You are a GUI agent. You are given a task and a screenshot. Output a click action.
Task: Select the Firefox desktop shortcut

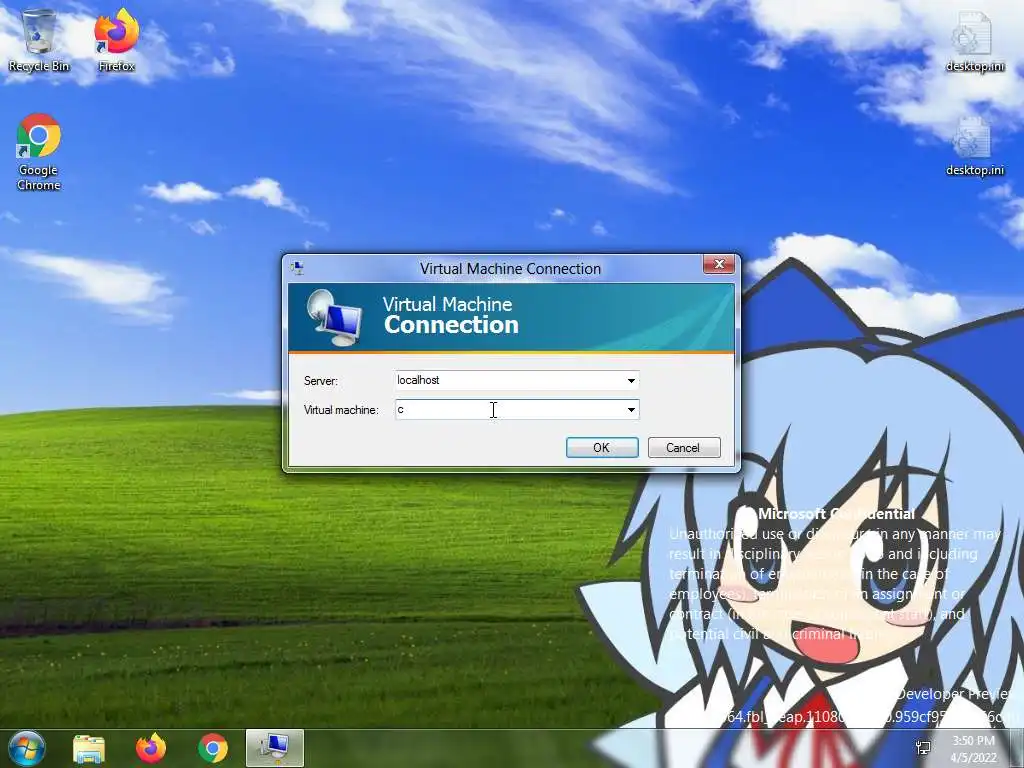click(x=116, y=40)
